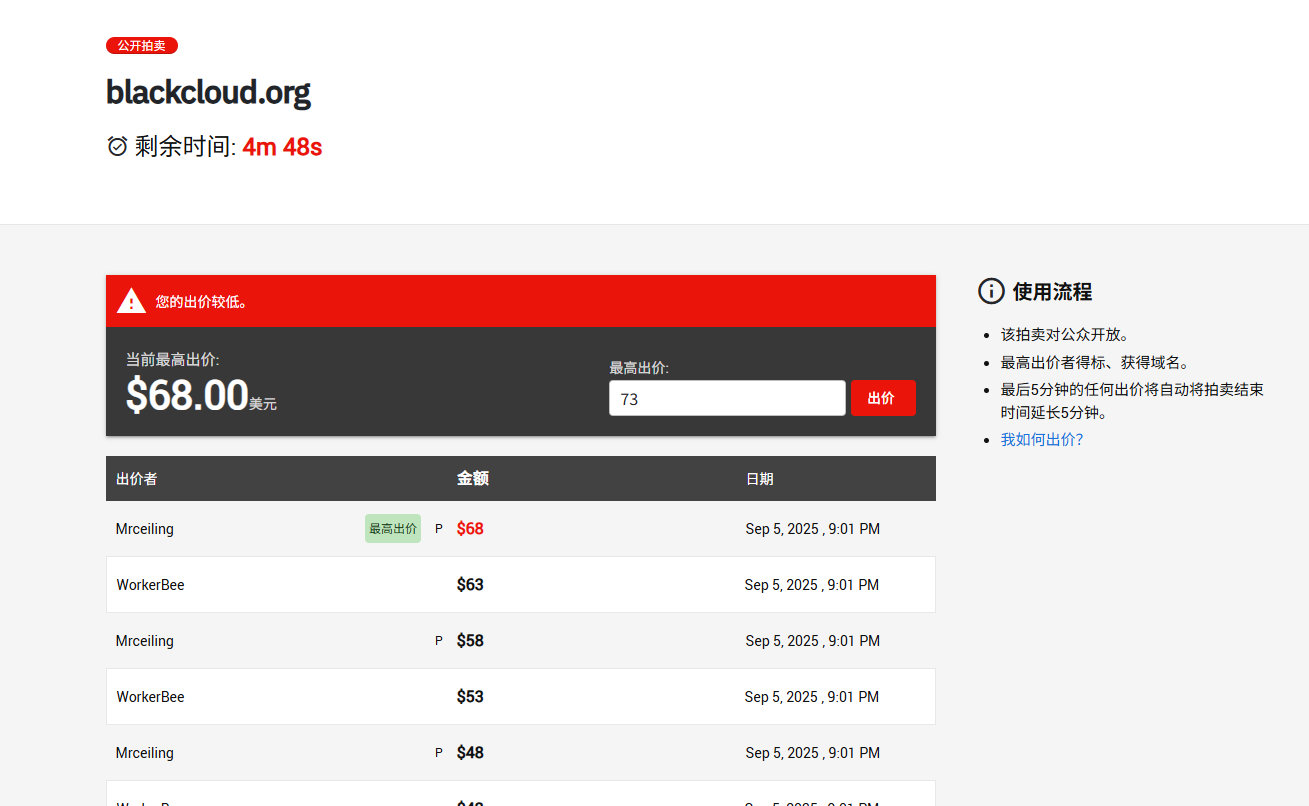
Task: Click the 4m 48s countdown timer
Action: [282, 147]
